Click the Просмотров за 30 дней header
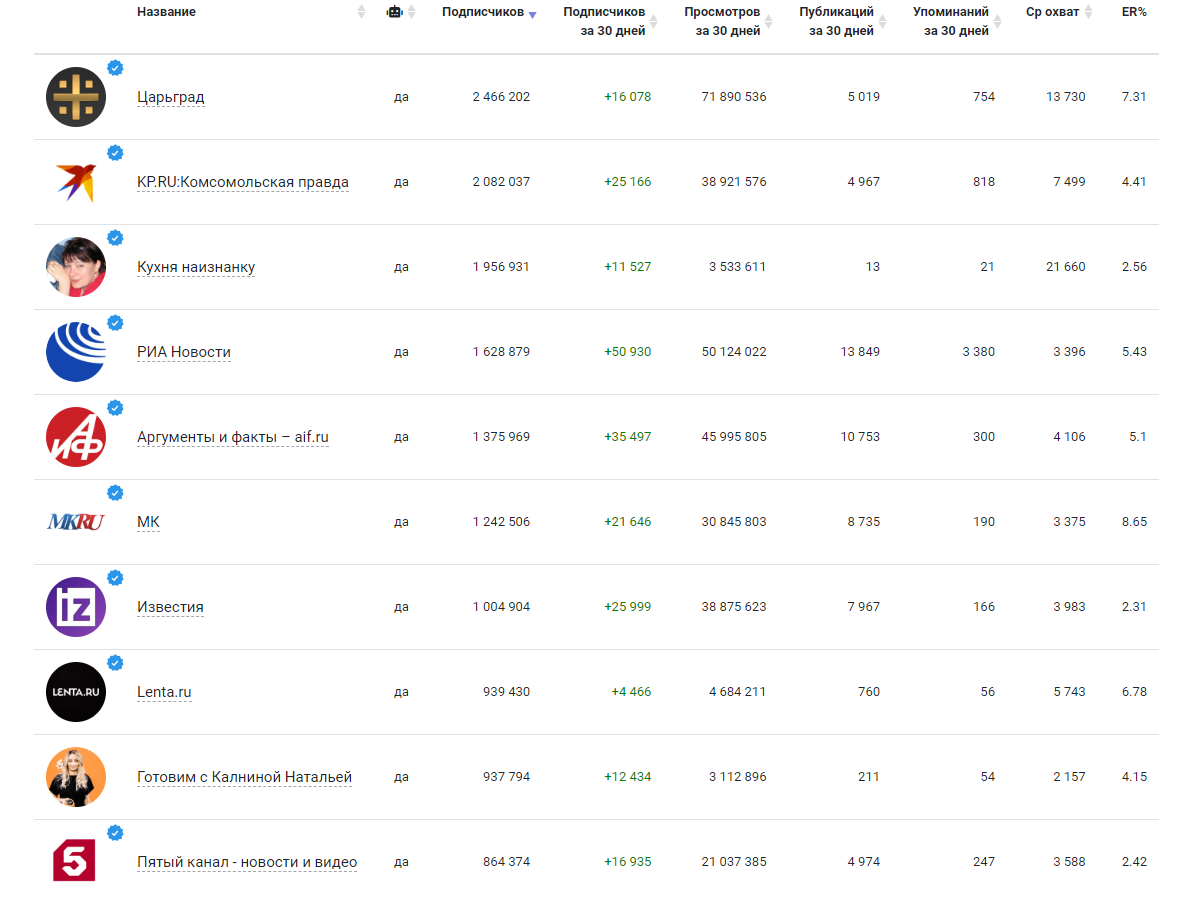This screenshot has width=1193, height=901. coord(722,21)
